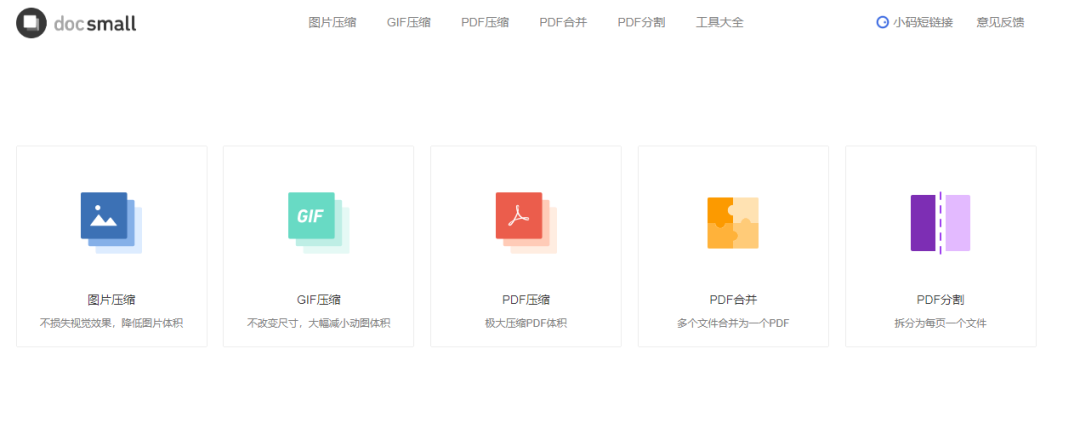Select the card text 拆分为每页一个文件
Image resolution: width=1080 pixels, height=429 pixels.
point(940,323)
